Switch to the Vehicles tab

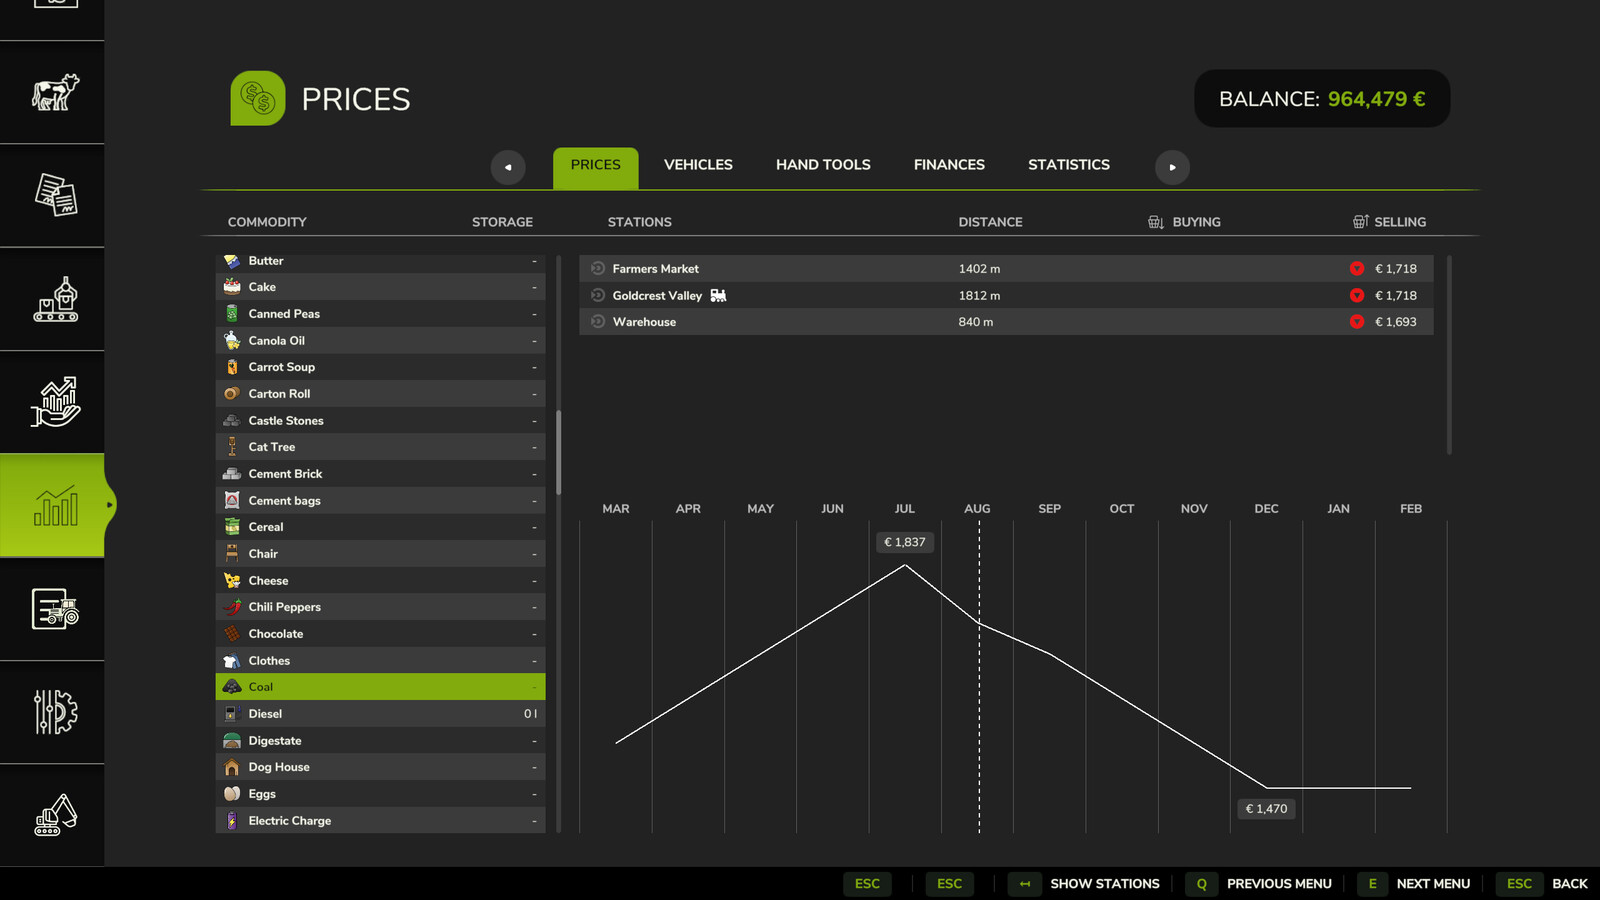click(698, 165)
